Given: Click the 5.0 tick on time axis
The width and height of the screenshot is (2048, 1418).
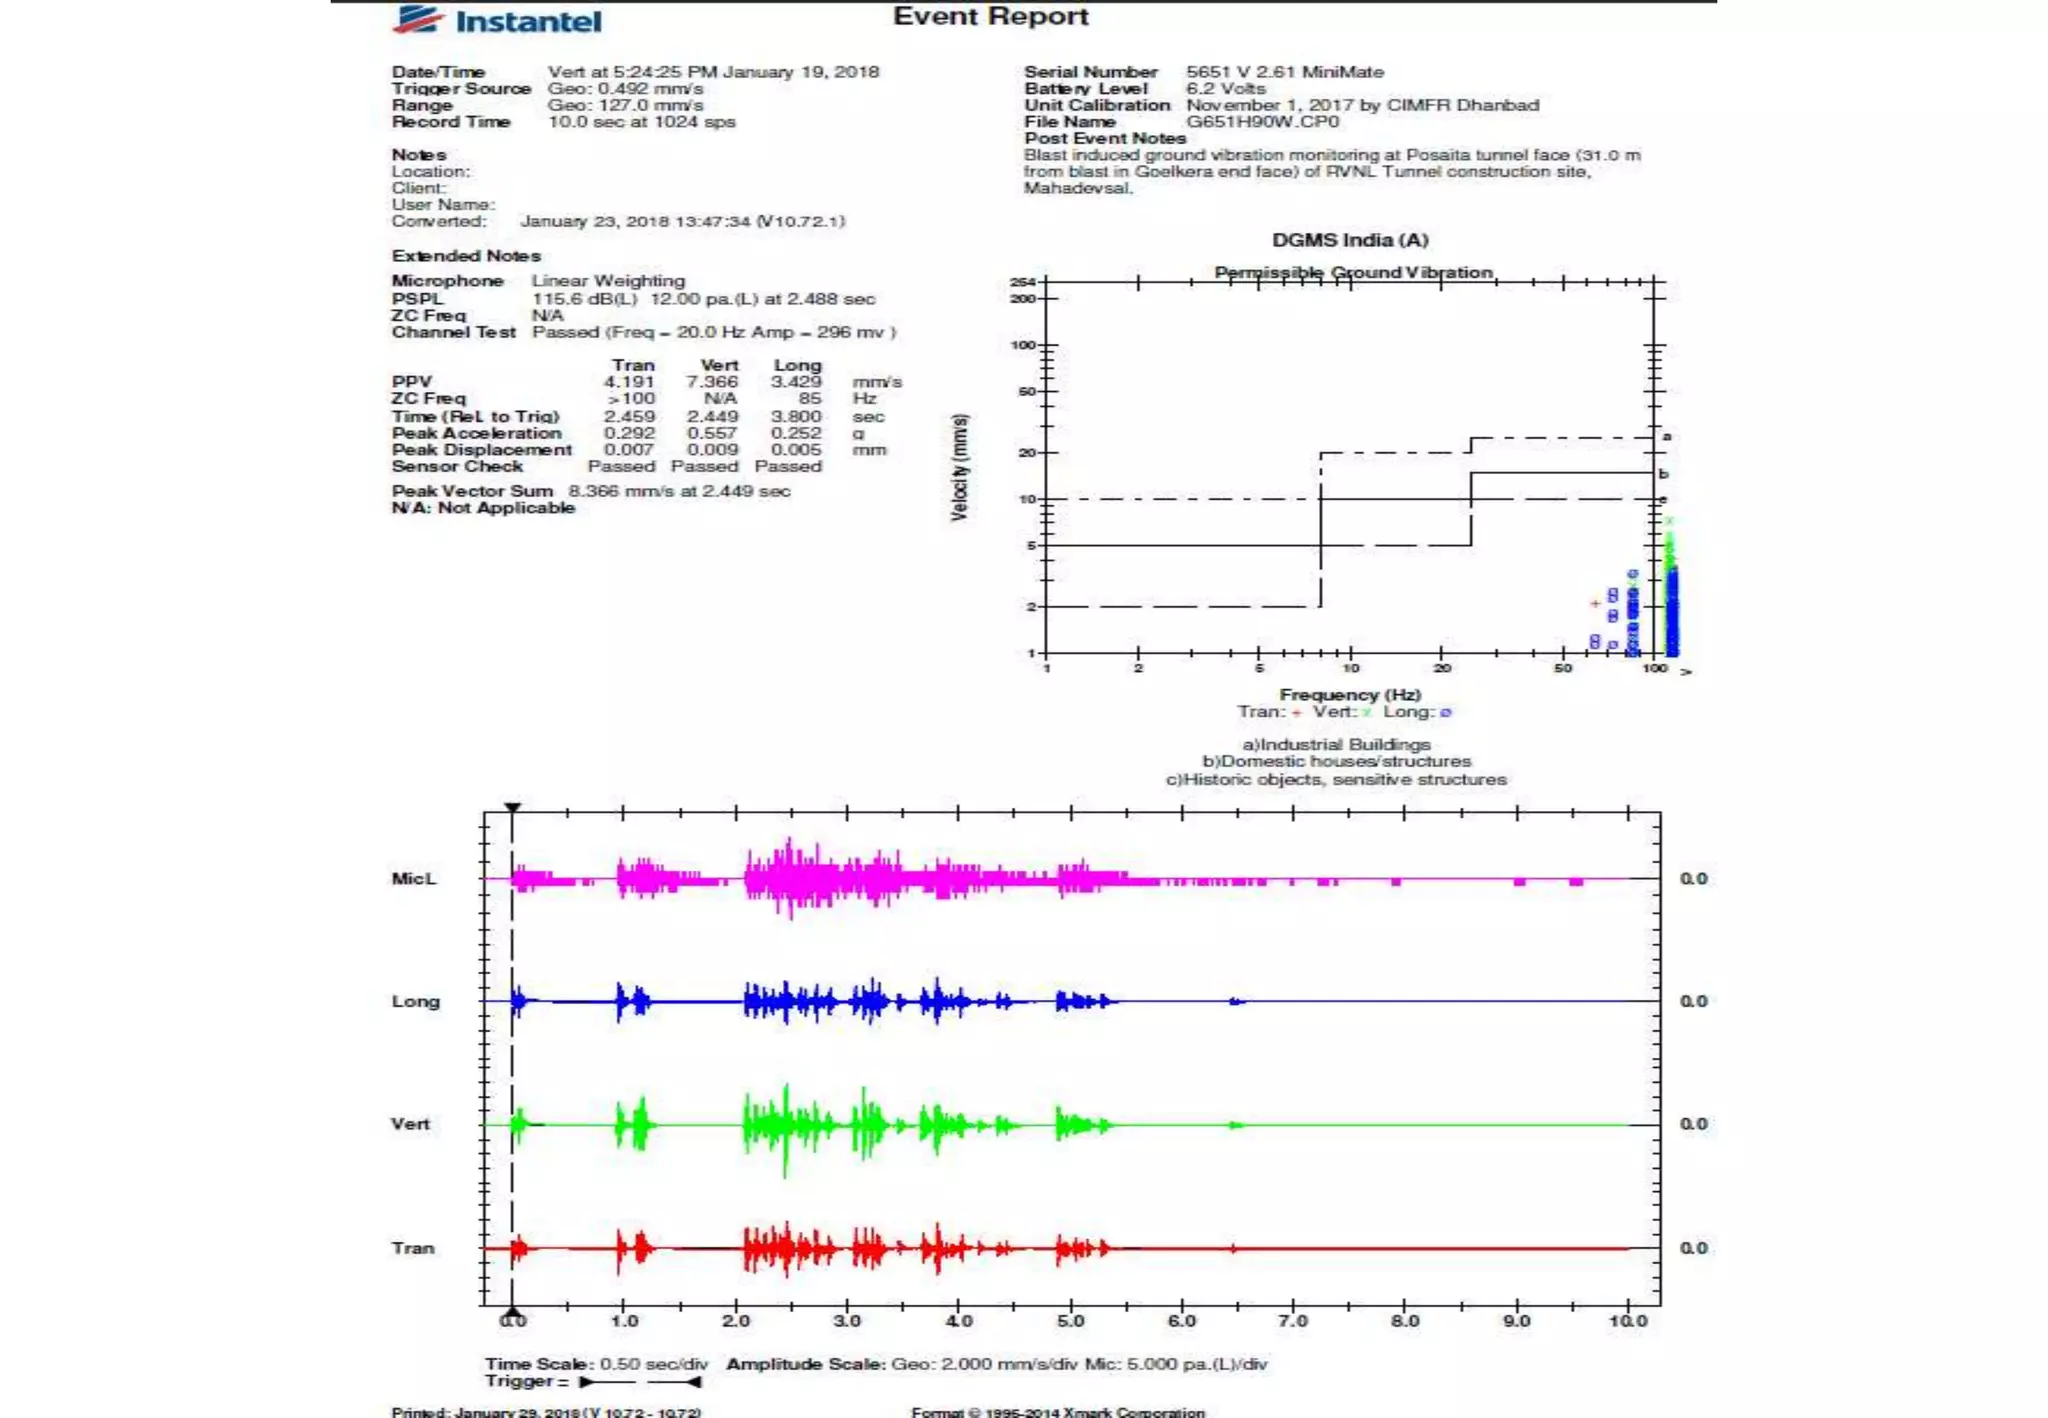Looking at the screenshot, I should tap(1070, 1321).
